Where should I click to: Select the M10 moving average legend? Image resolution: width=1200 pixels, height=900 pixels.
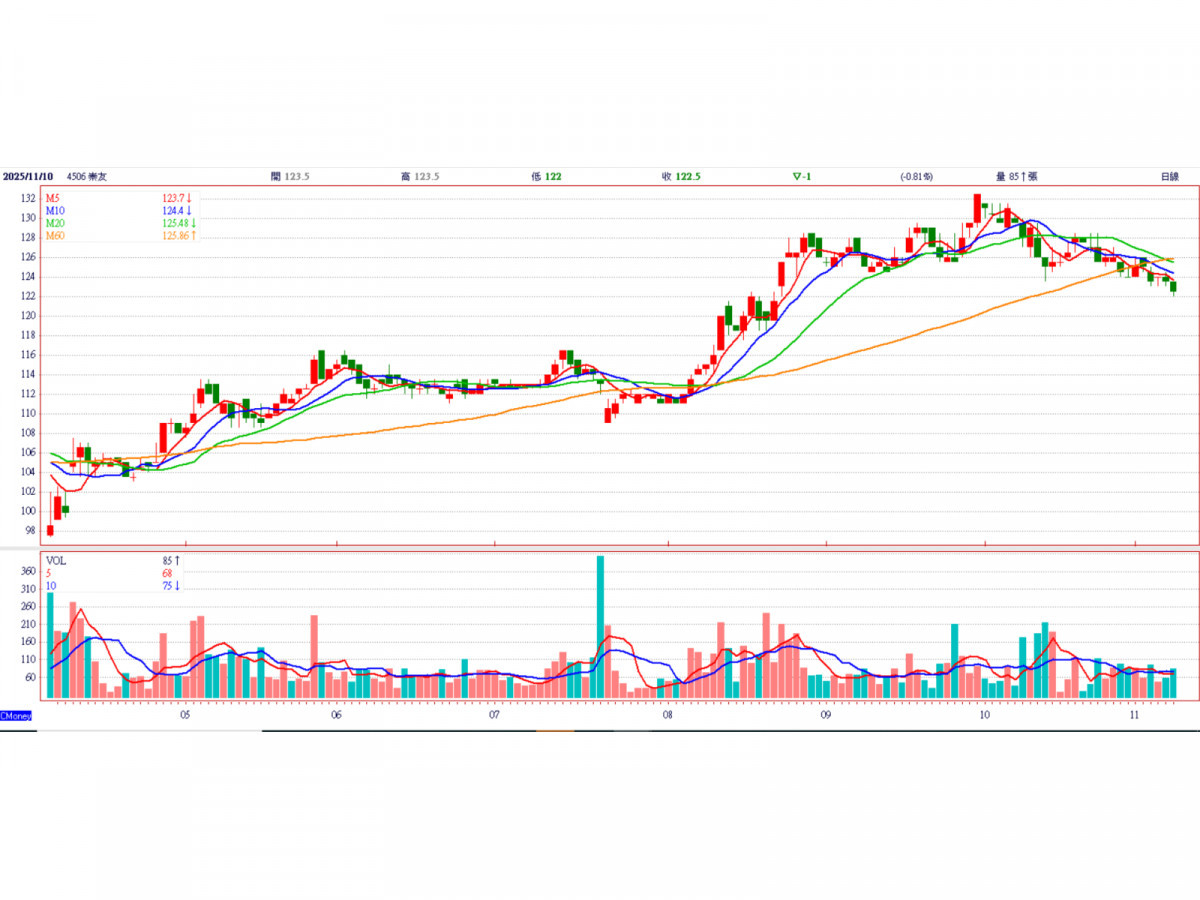55,210
